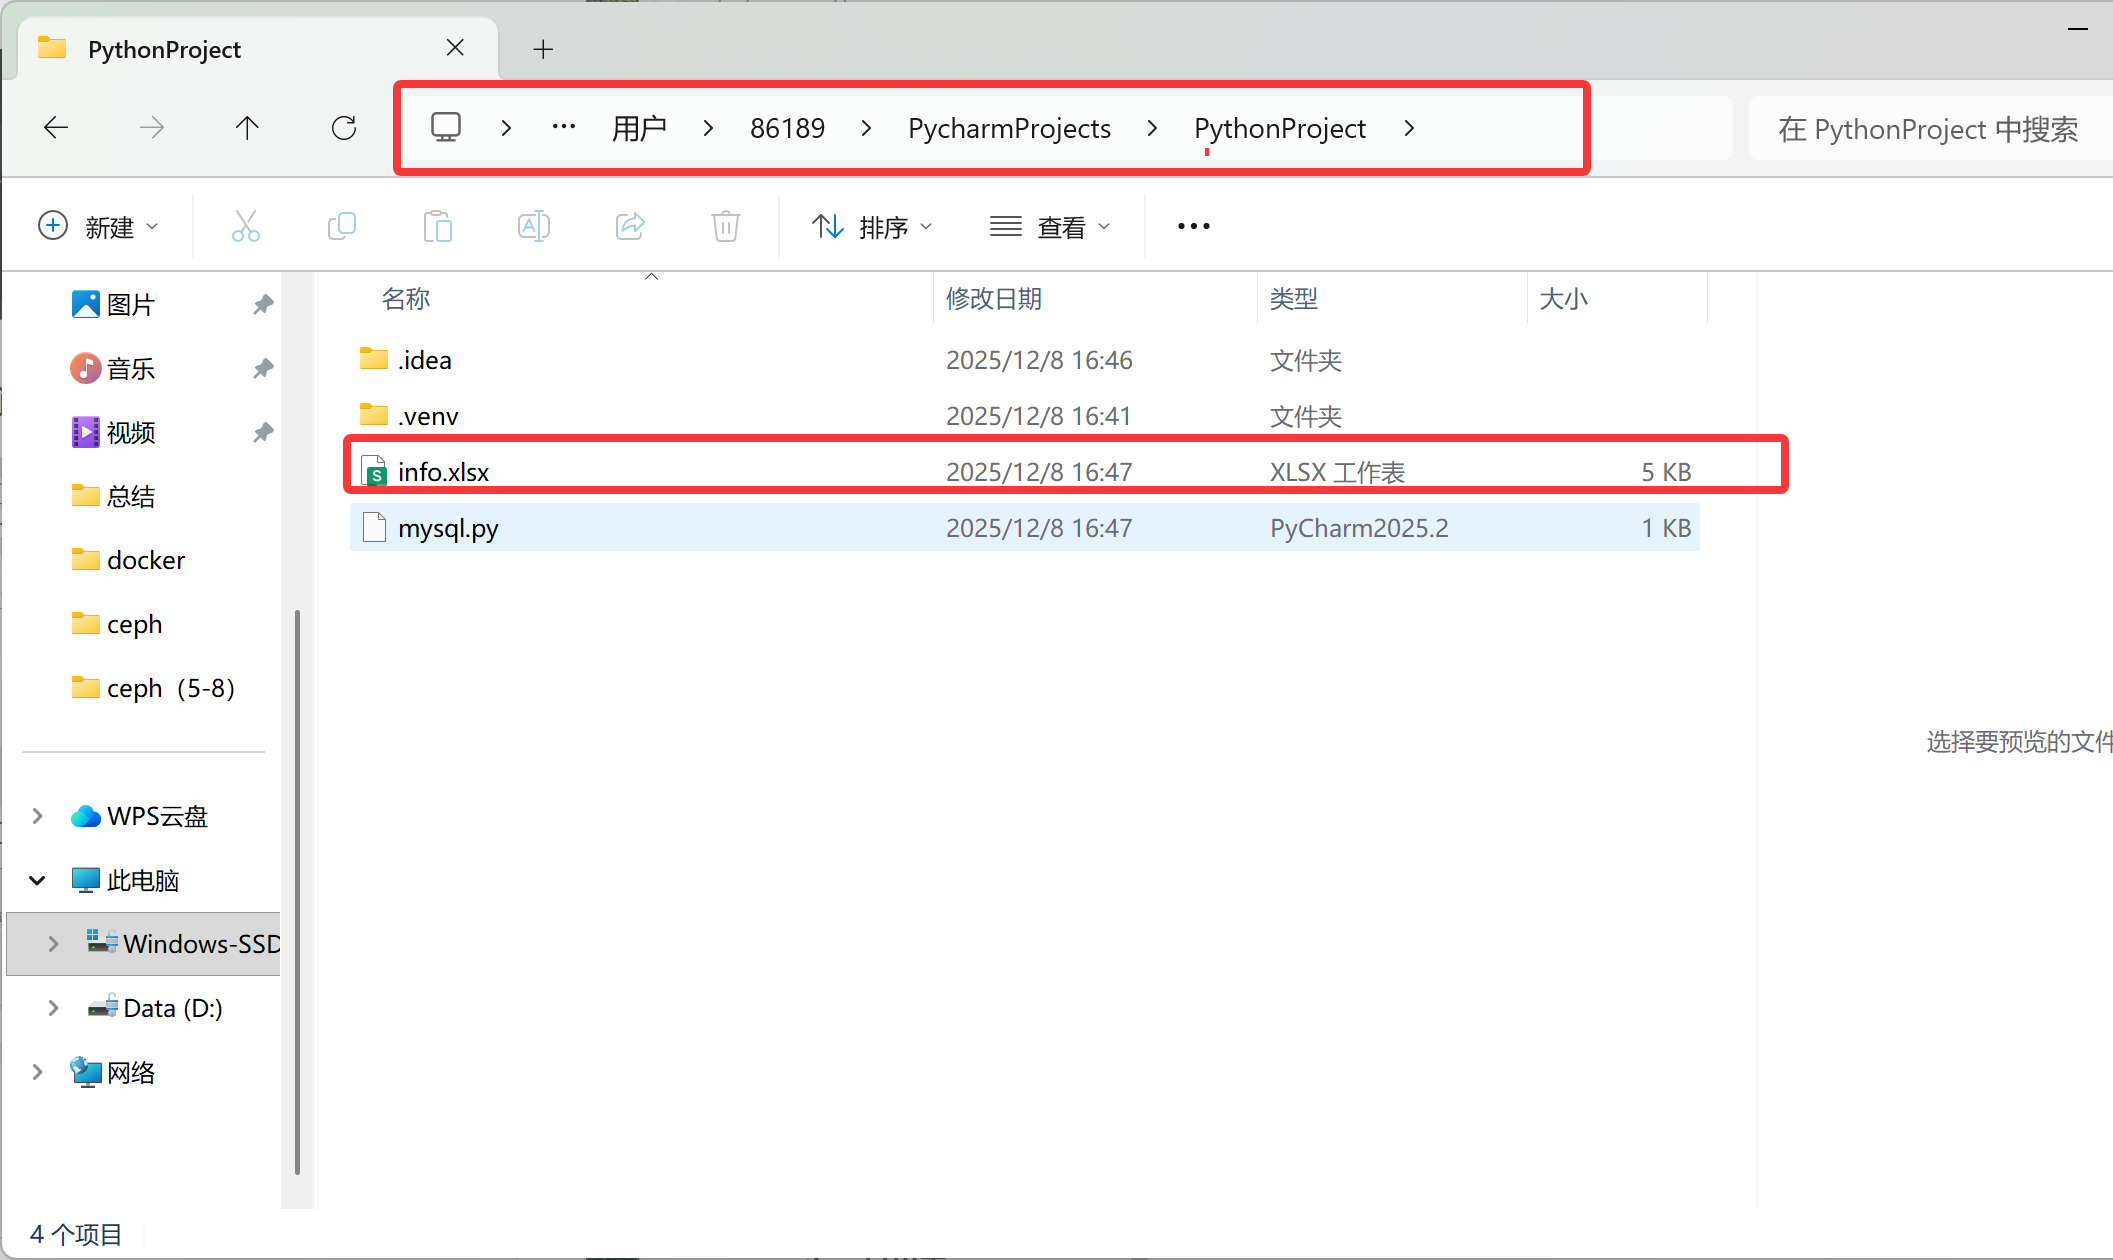Click the Share icon

630,227
